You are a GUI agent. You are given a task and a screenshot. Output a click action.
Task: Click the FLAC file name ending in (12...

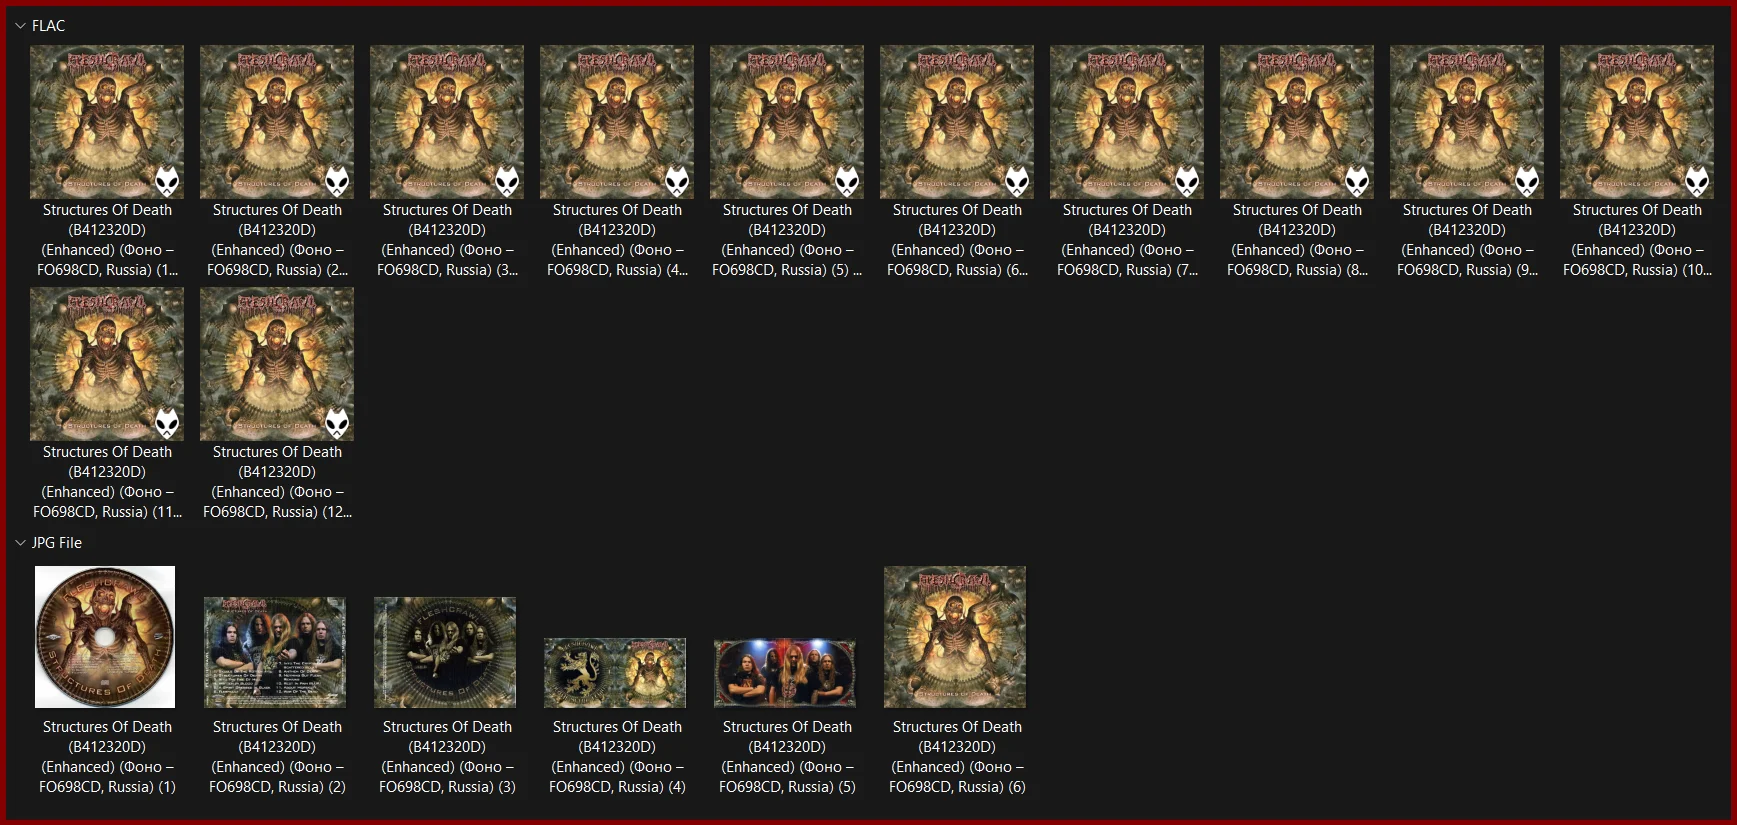coord(277,482)
